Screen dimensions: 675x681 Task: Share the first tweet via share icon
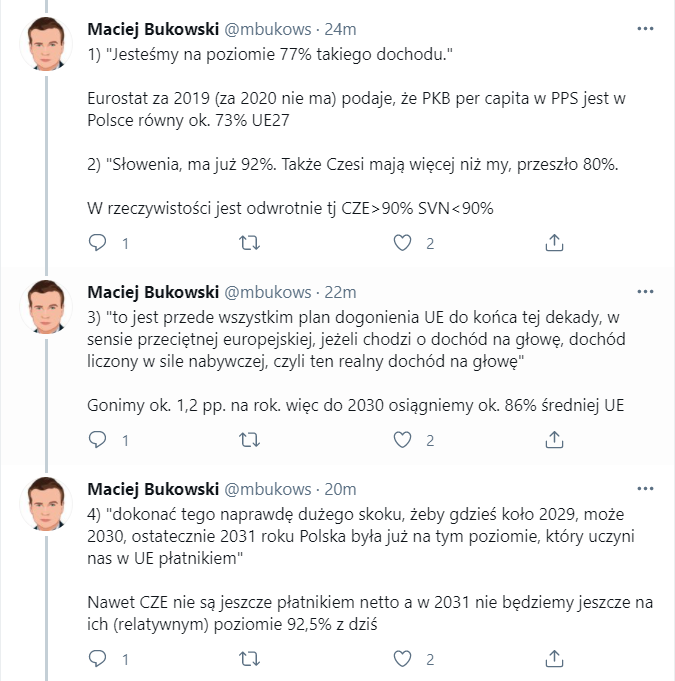point(554,243)
